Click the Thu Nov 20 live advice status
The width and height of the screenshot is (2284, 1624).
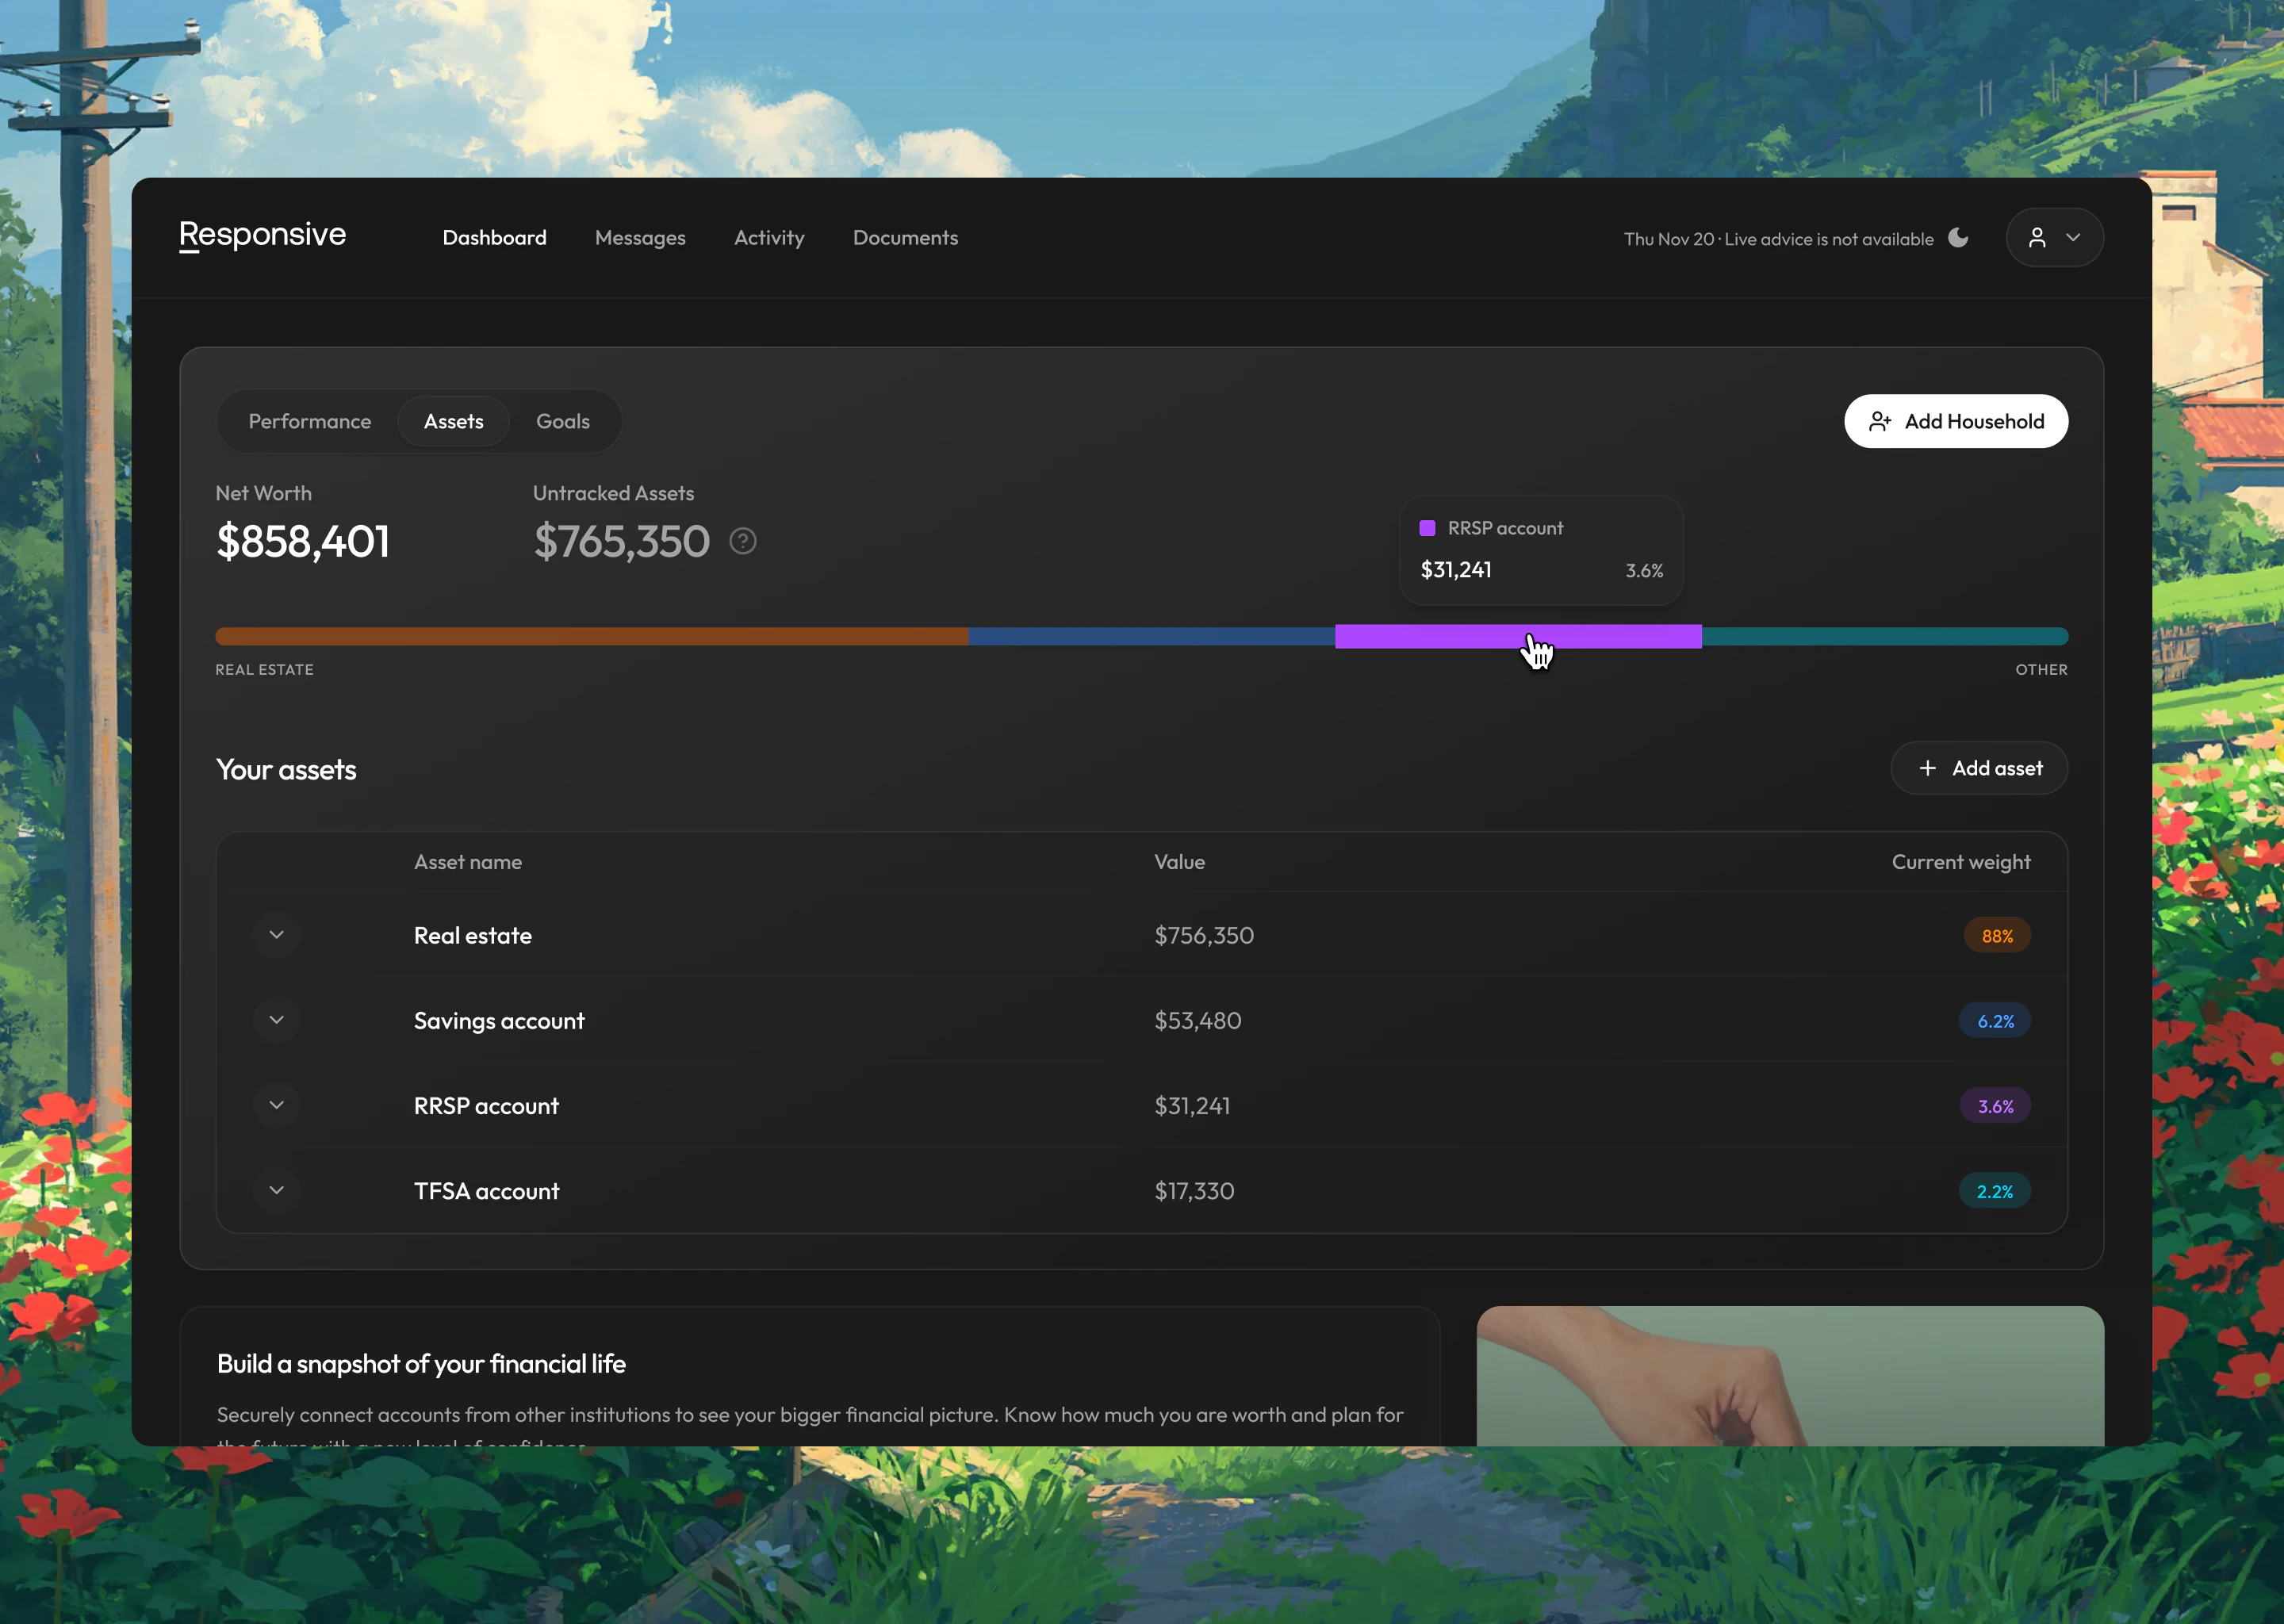[x=1778, y=239]
